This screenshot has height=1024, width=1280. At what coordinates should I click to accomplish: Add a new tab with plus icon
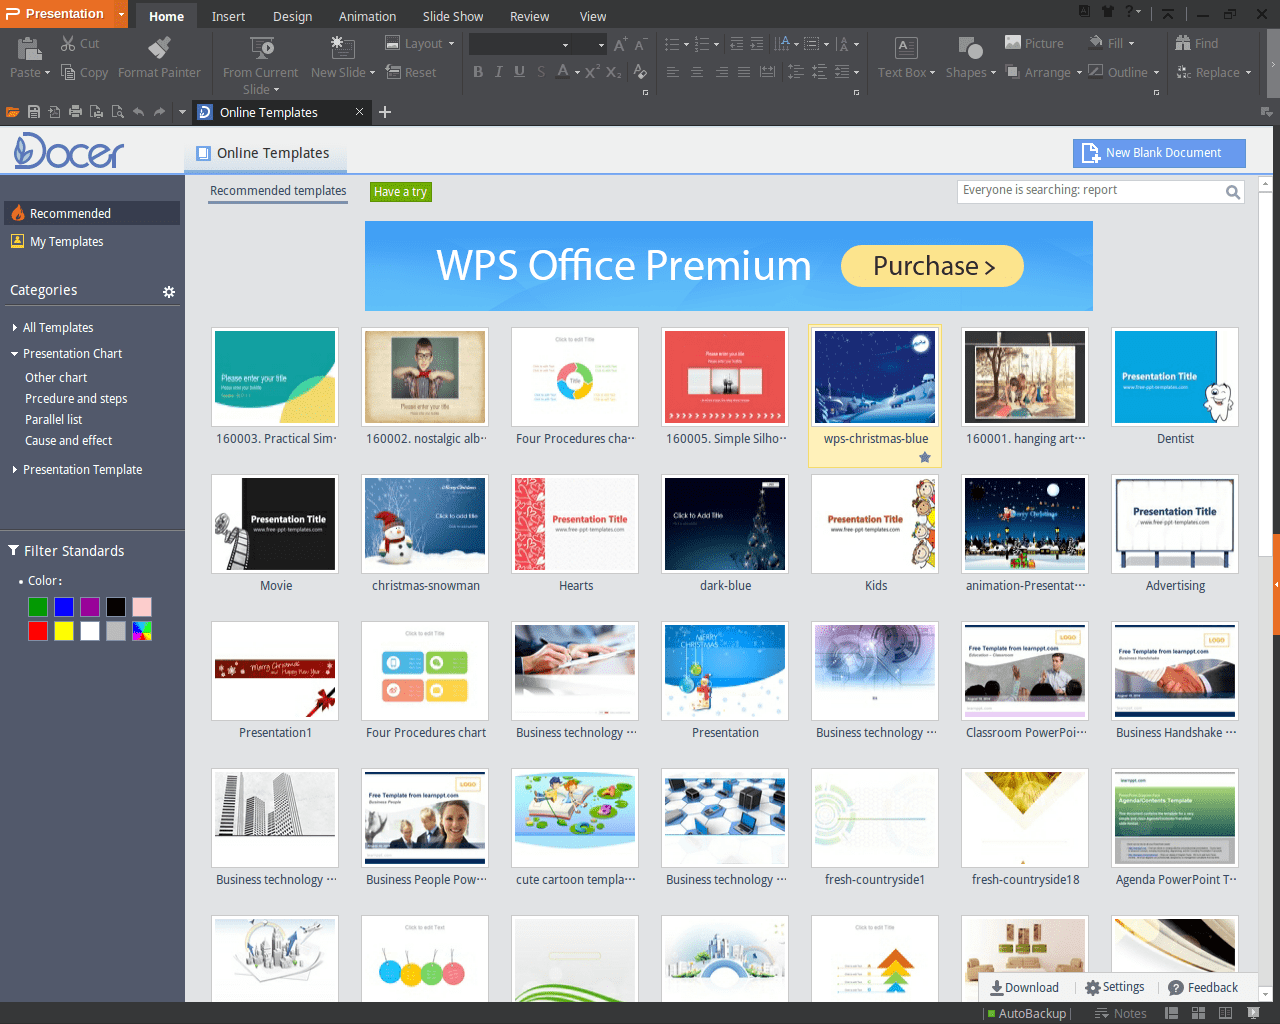(x=385, y=112)
